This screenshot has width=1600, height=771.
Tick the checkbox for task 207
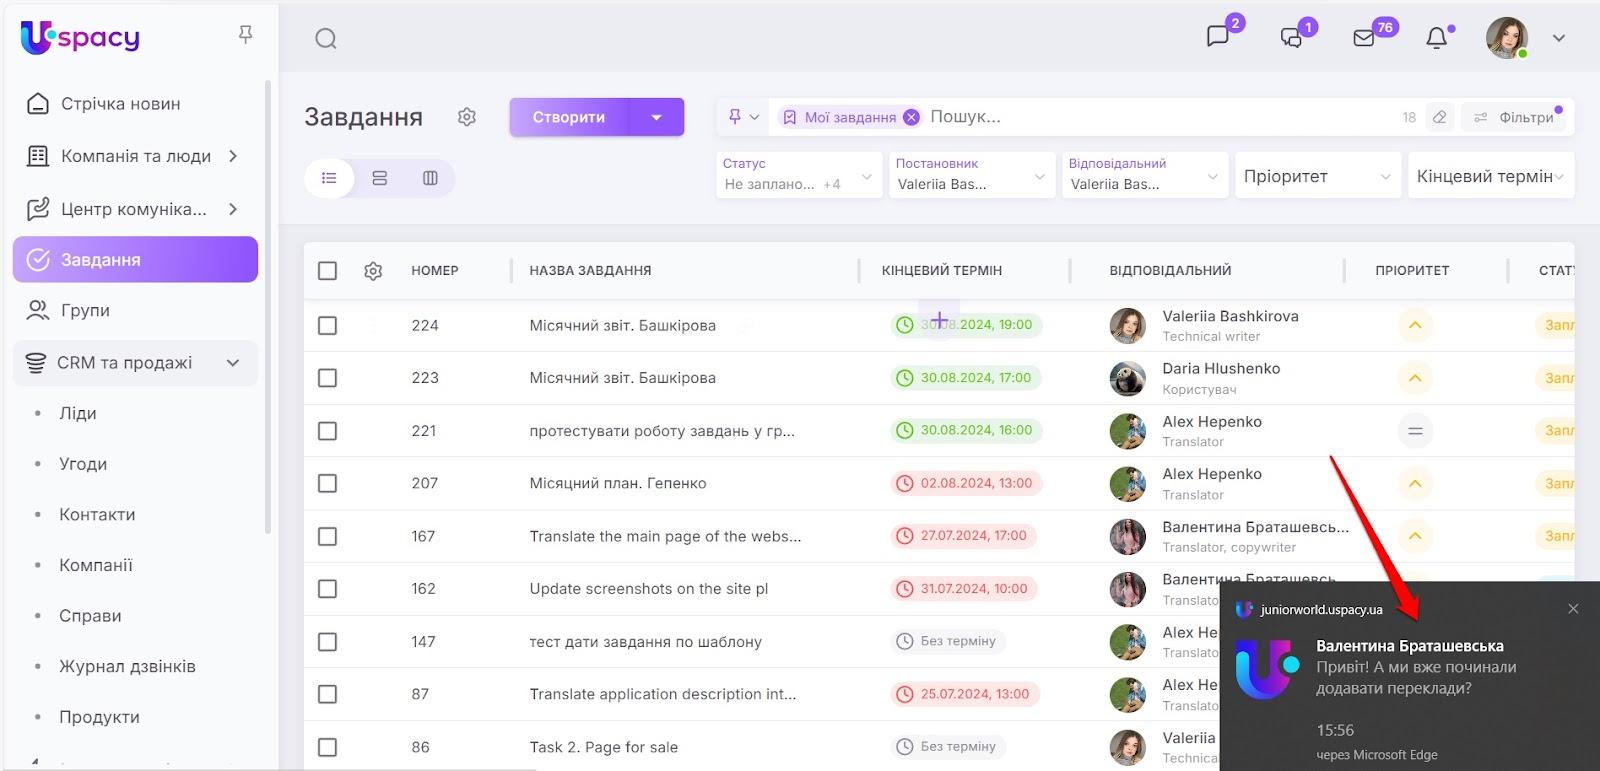(x=327, y=483)
